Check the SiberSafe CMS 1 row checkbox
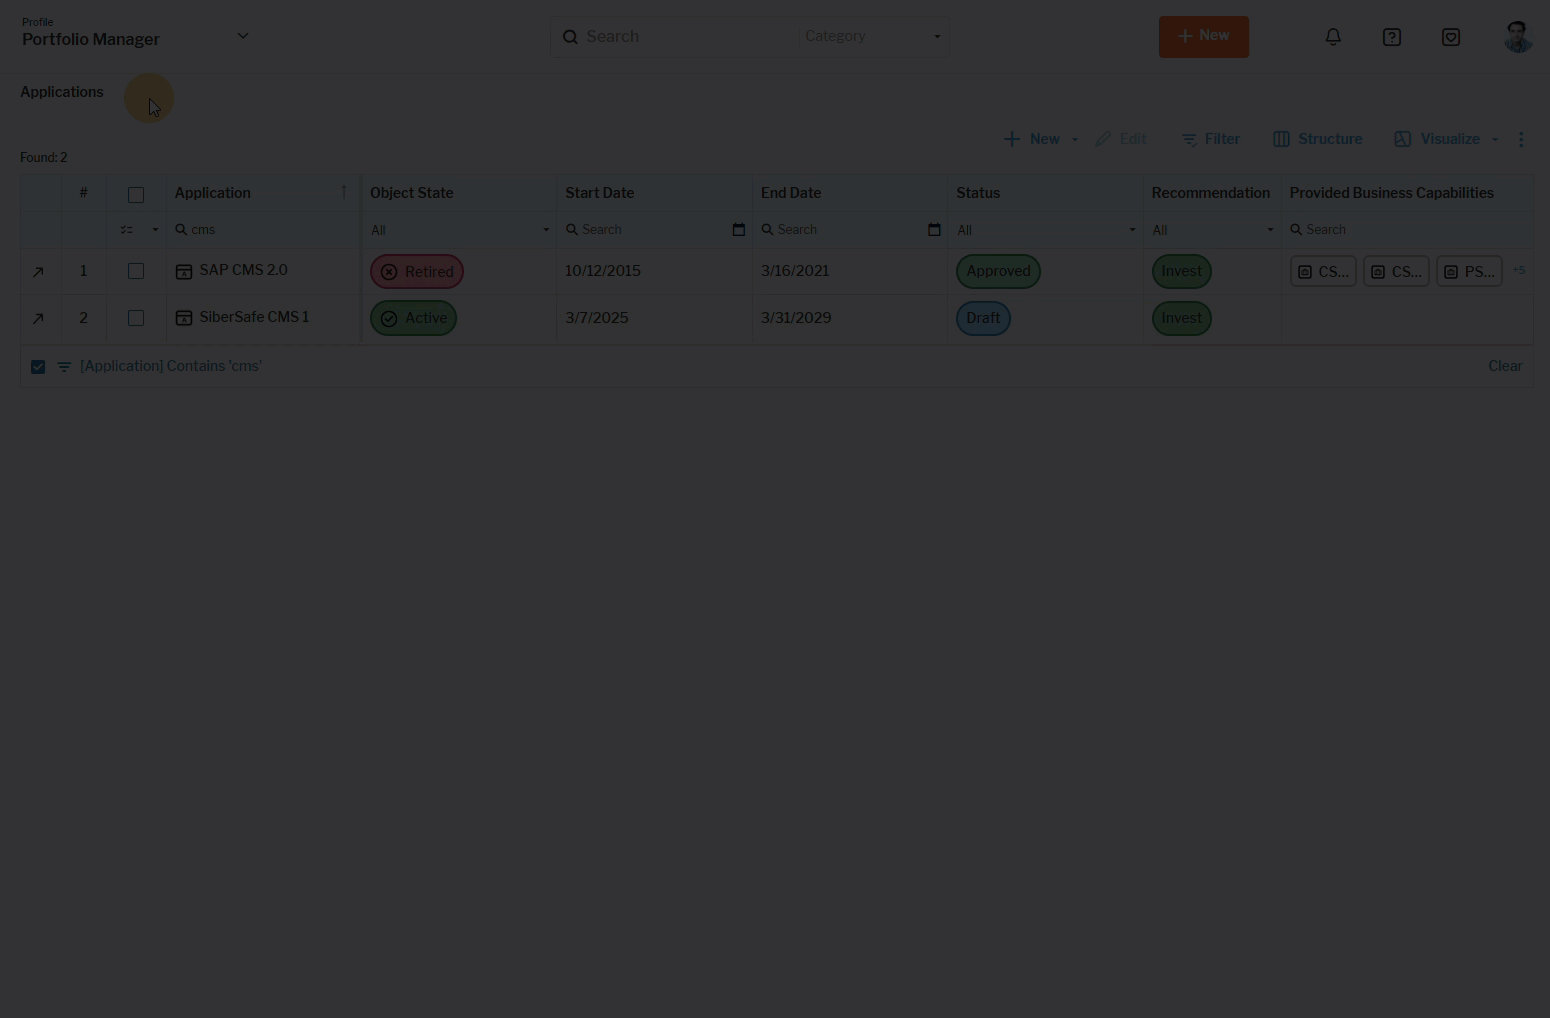The height and width of the screenshot is (1018, 1550). click(136, 318)
